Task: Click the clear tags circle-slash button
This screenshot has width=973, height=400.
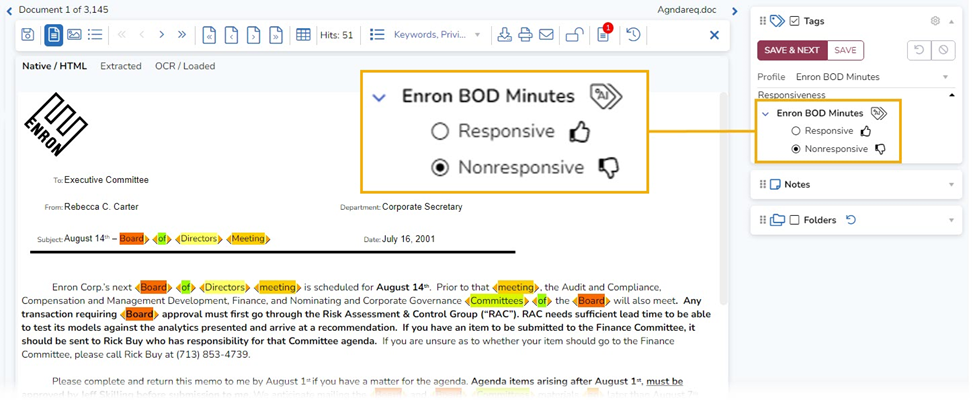Action: [943, 50]
